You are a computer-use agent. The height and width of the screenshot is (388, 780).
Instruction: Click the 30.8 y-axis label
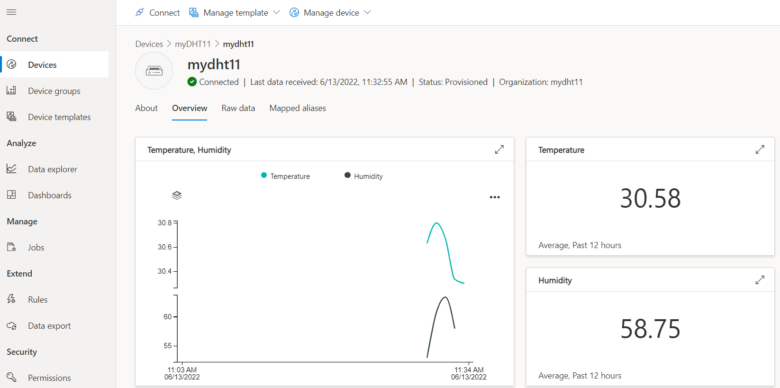pyautogui.click(x=165, y=223)
